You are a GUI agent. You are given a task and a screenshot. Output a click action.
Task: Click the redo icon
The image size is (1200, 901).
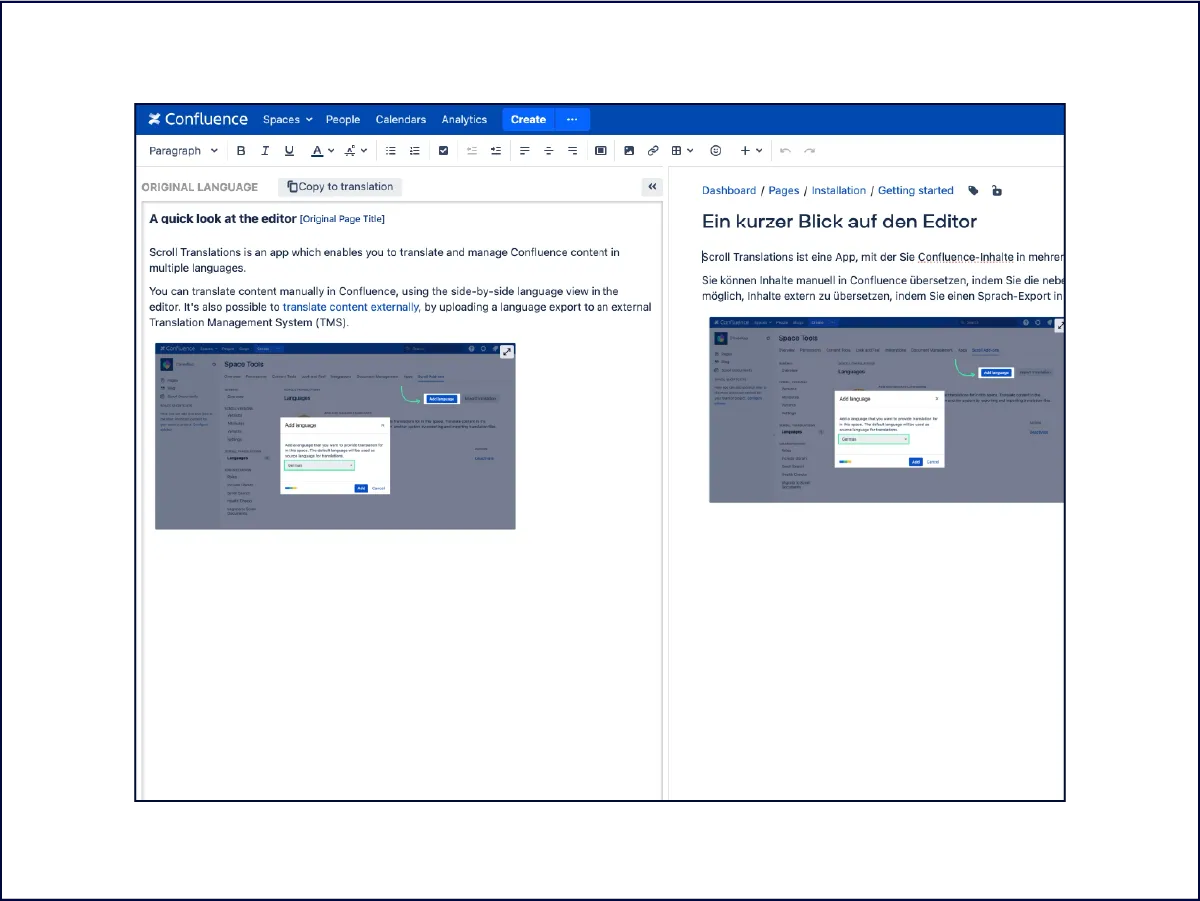point(809,151)
